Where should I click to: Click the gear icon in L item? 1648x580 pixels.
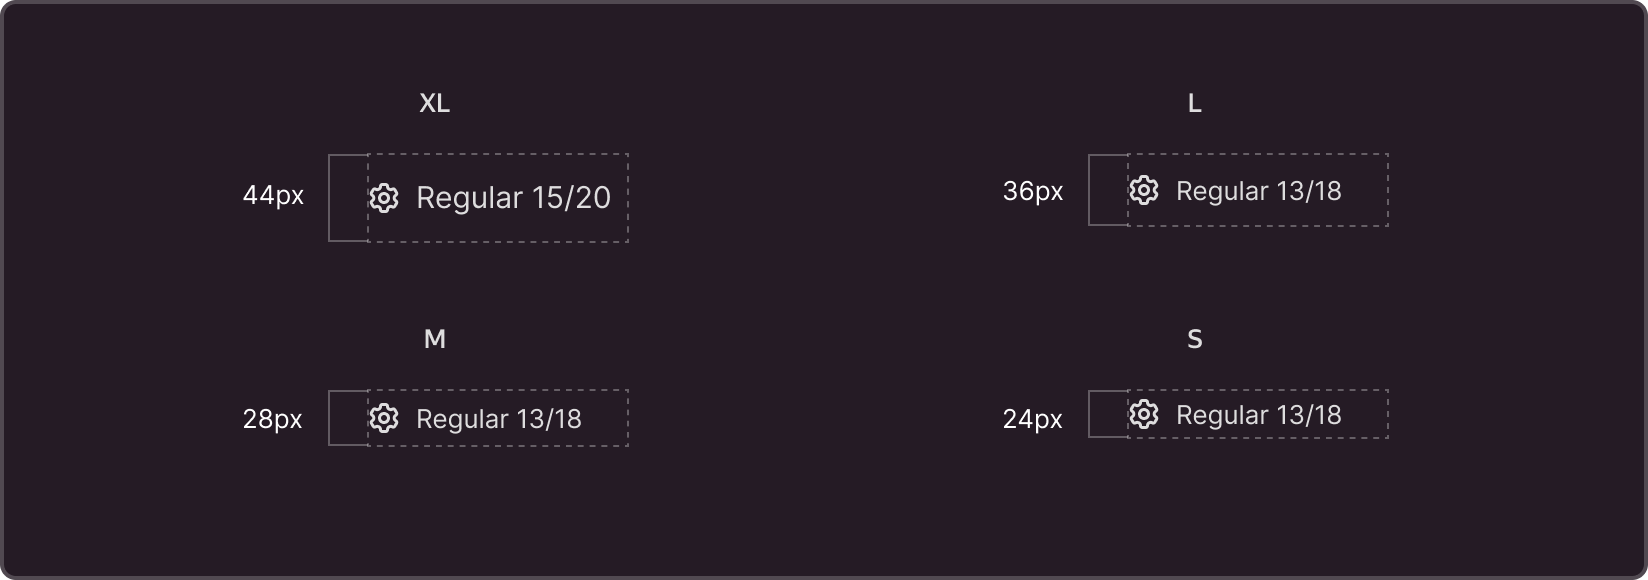(1144, 190)
